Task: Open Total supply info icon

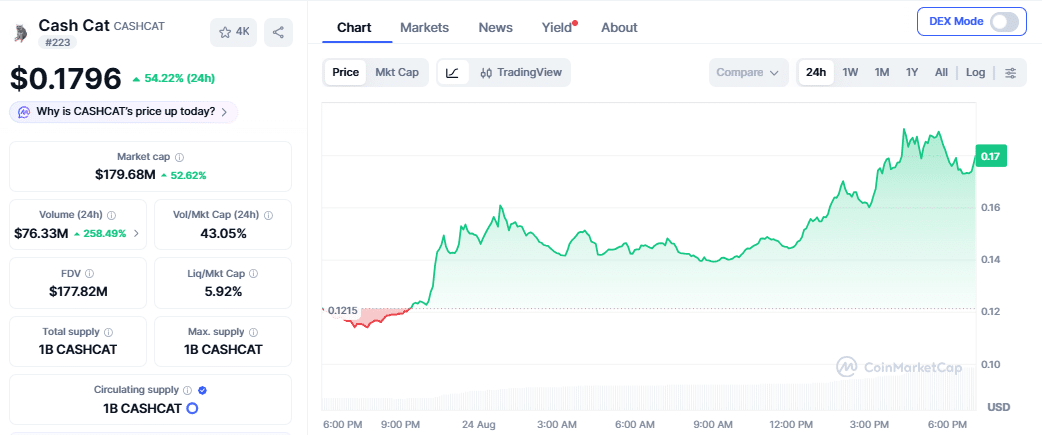Action: [108, 332]
